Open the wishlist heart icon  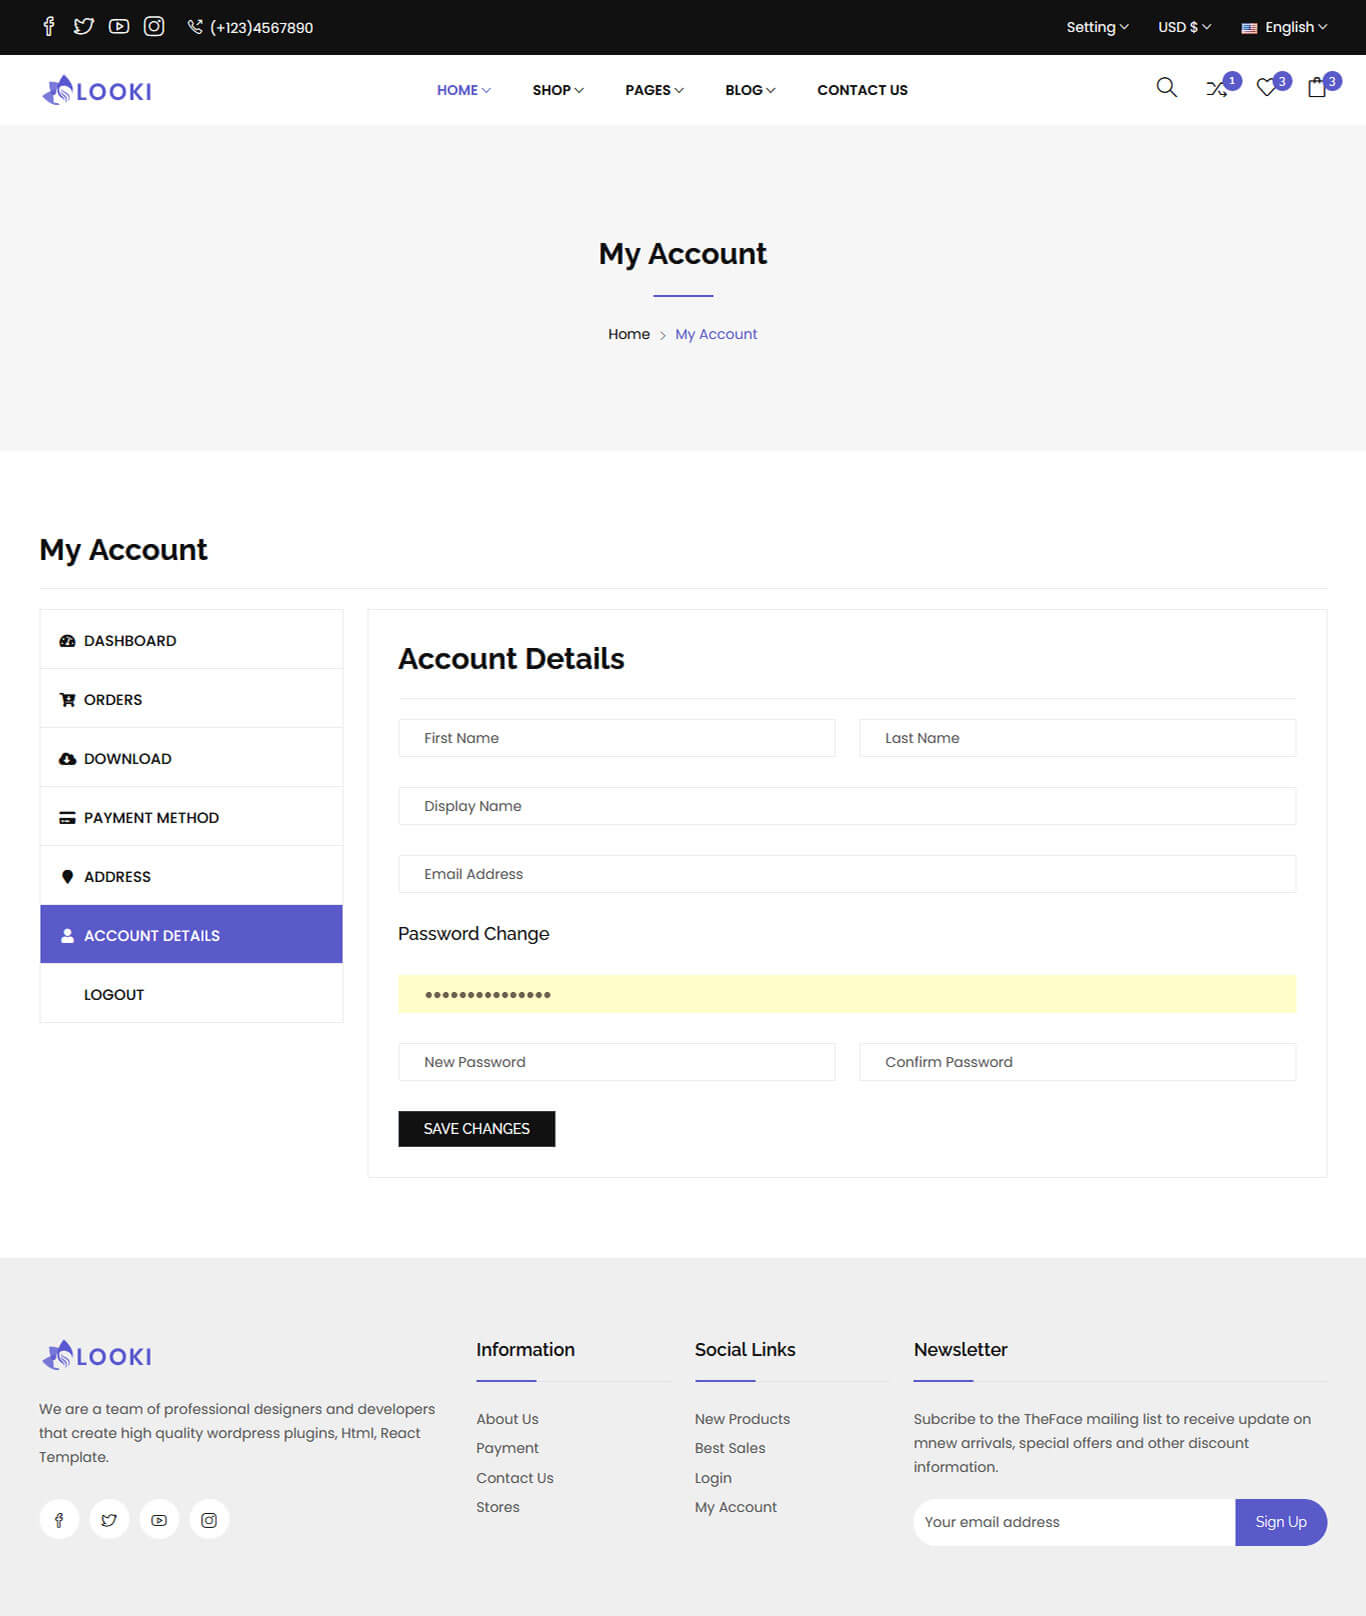(1266, 88)
